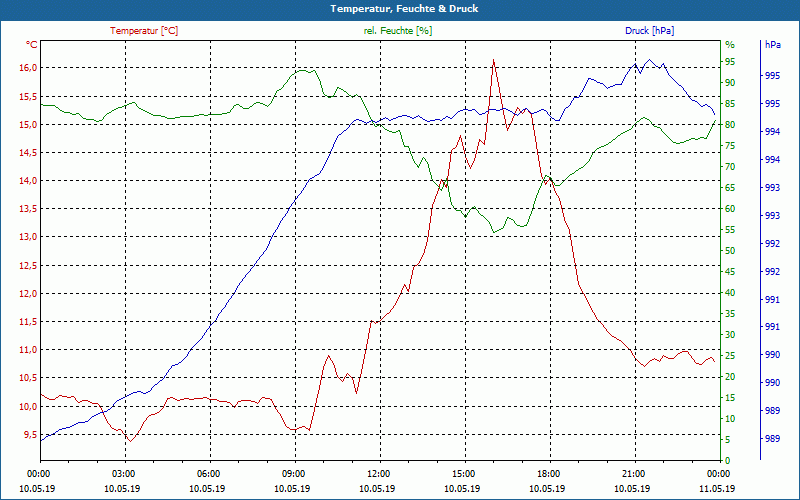Click the green '55' humidity axis value

point(730,230)
